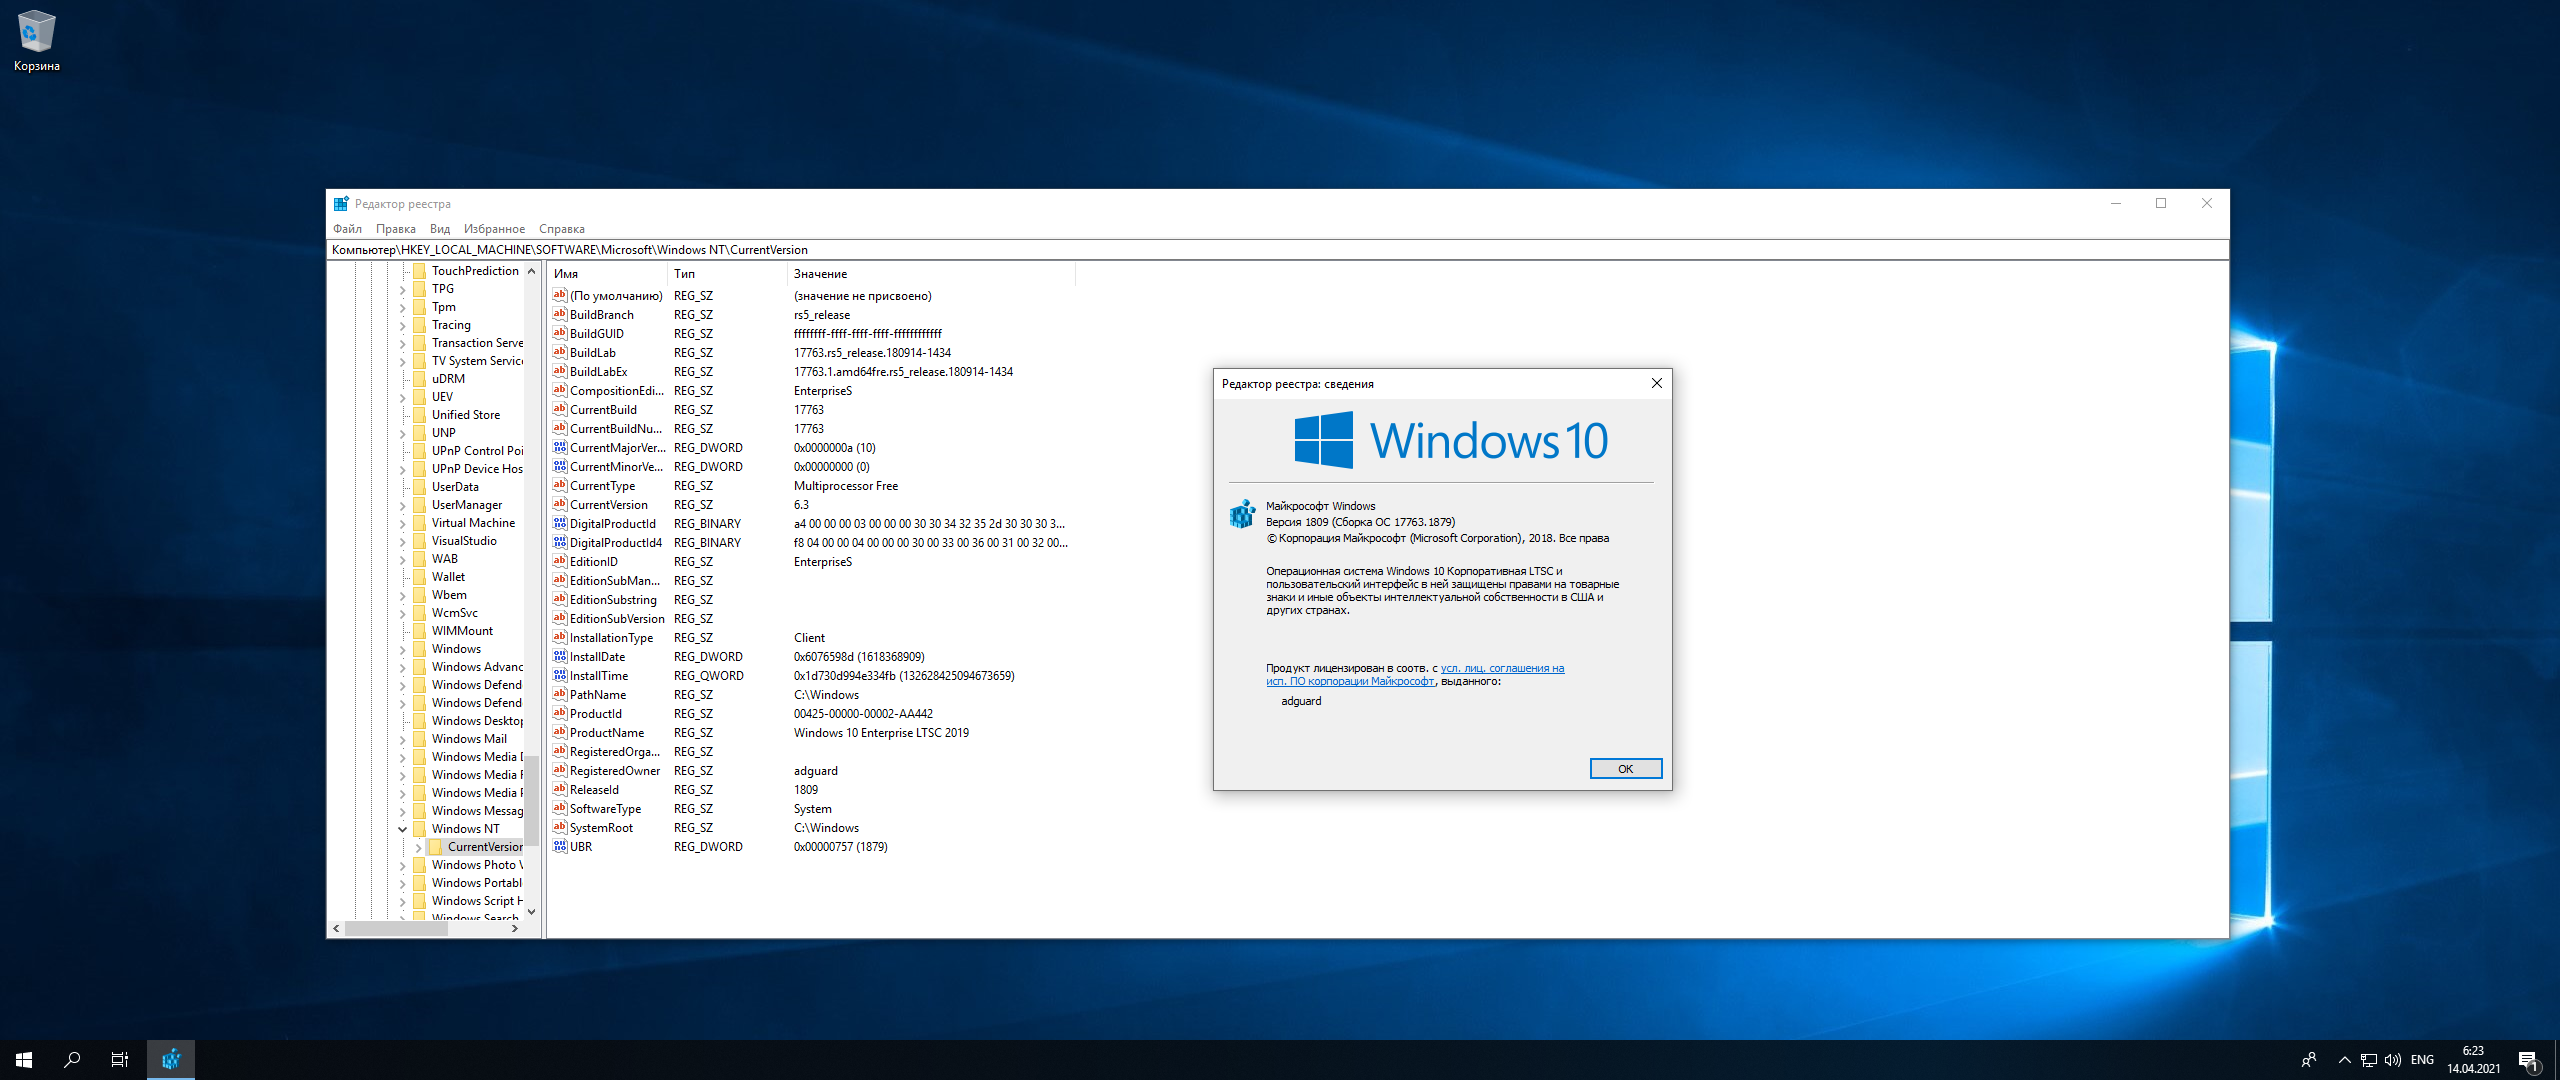The image size is (2560, 1080).
Task: Open the Справка menu
Action: pos(562,229)
